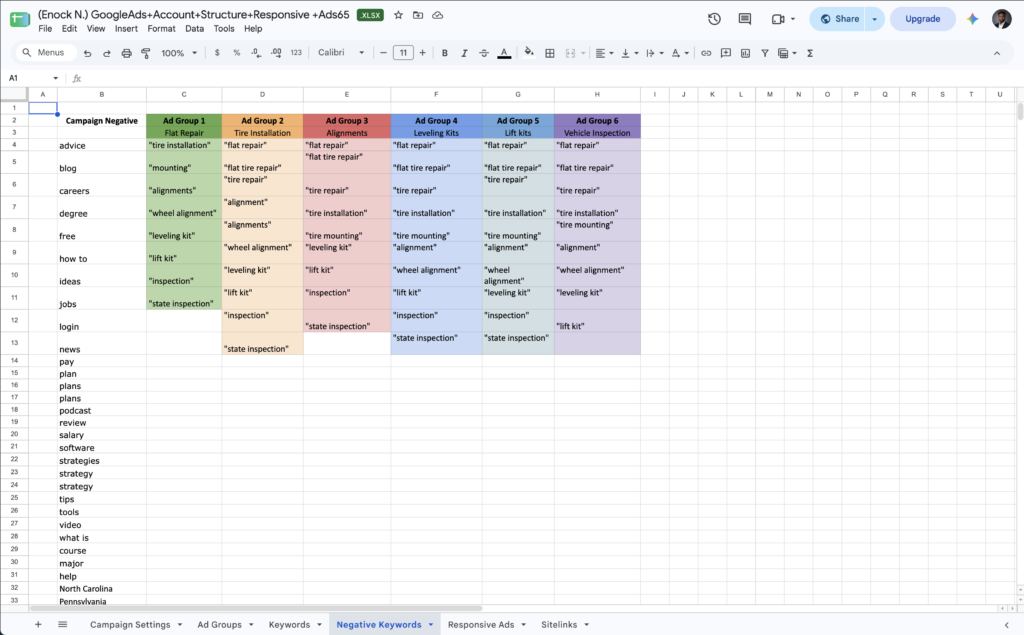Open the functions (sigma) menu
The image size is (1024, 635).
click(810, 53)
